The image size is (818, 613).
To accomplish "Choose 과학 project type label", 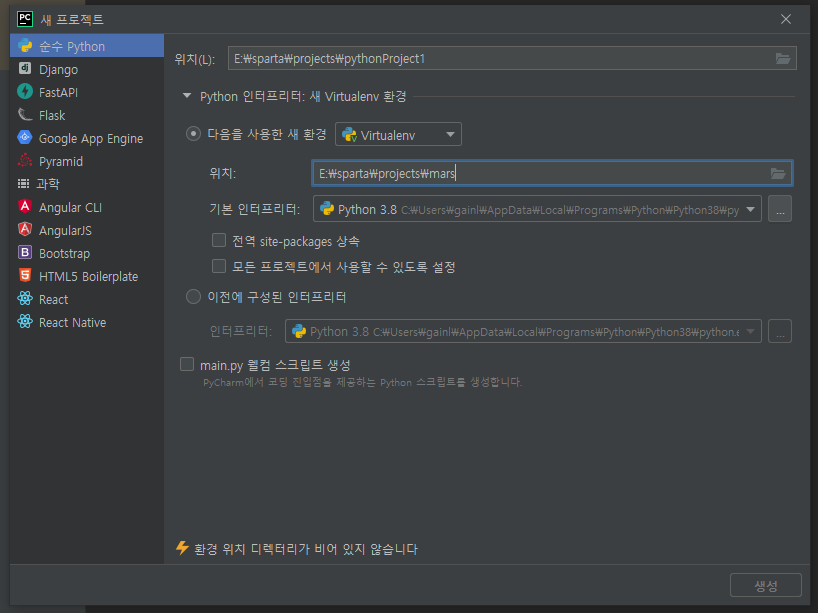I will point(48,184).
